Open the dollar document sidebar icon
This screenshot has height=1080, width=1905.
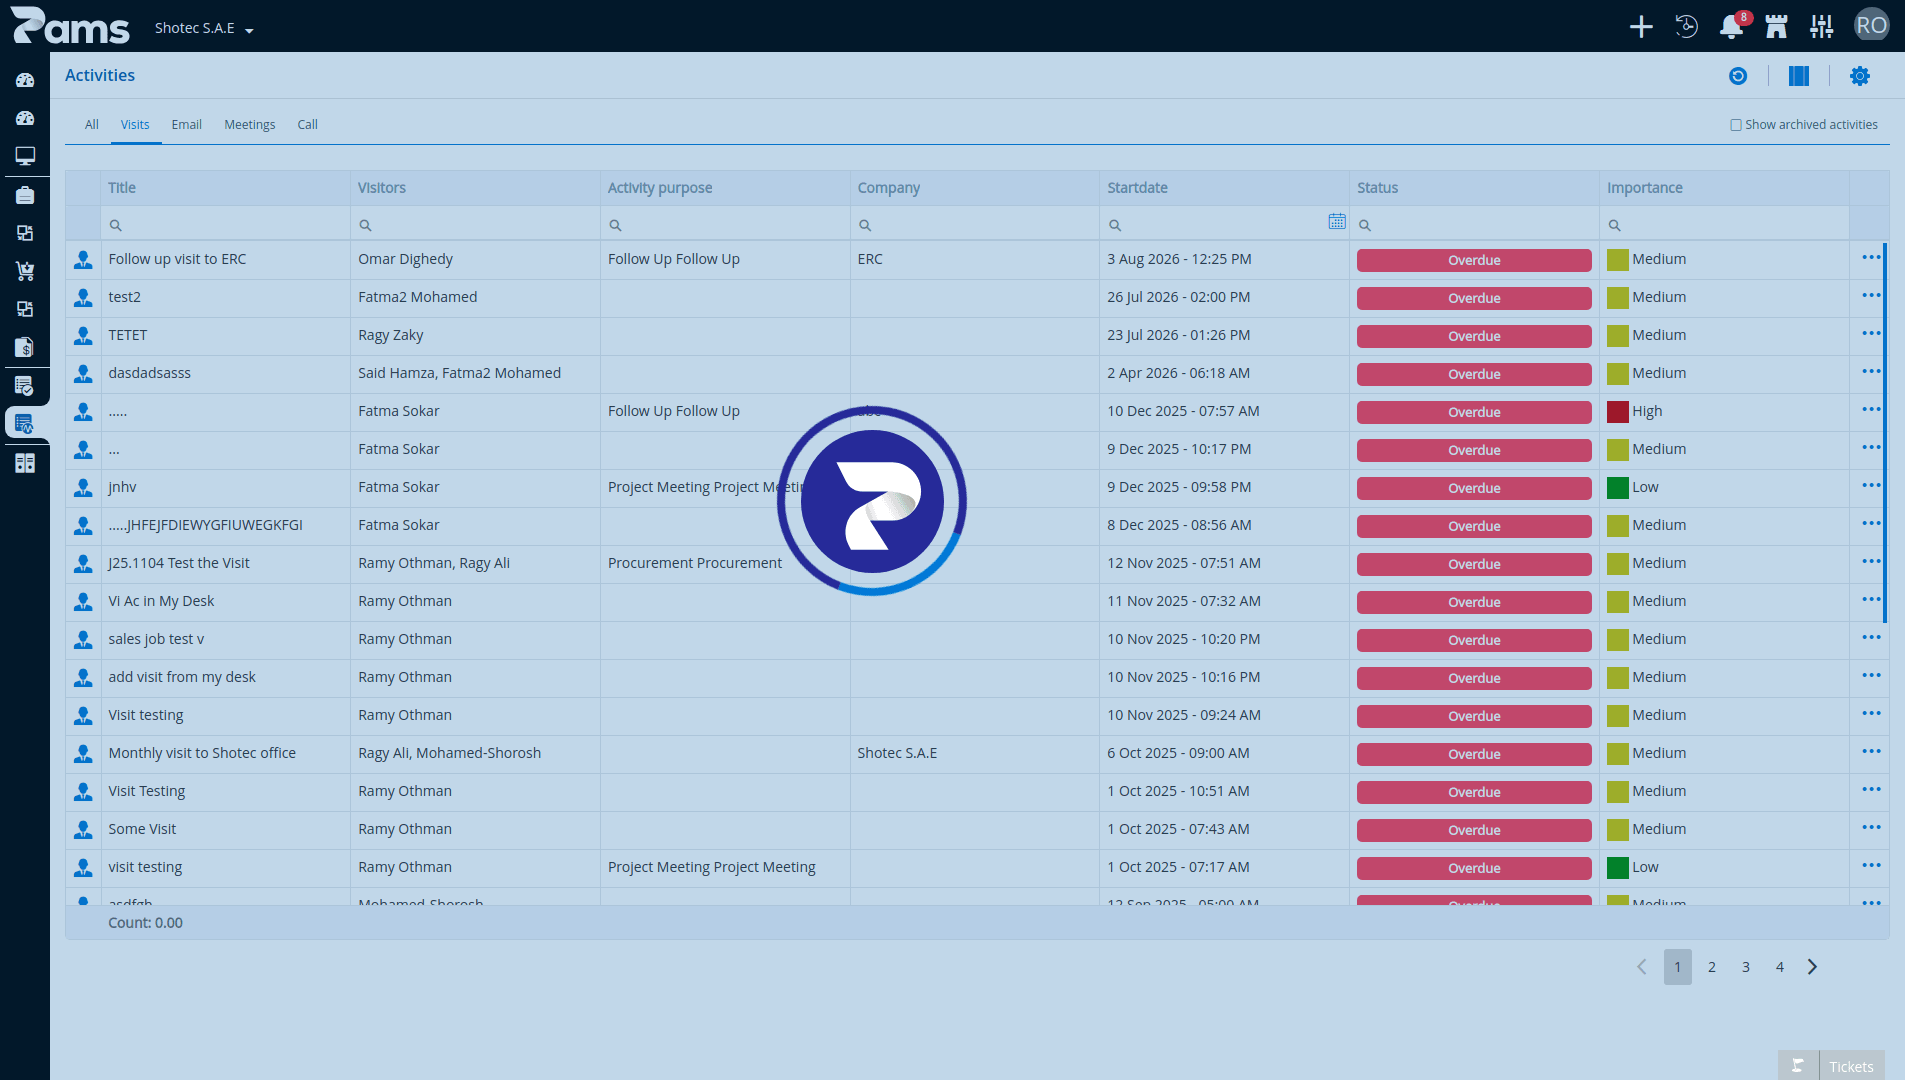25,347
